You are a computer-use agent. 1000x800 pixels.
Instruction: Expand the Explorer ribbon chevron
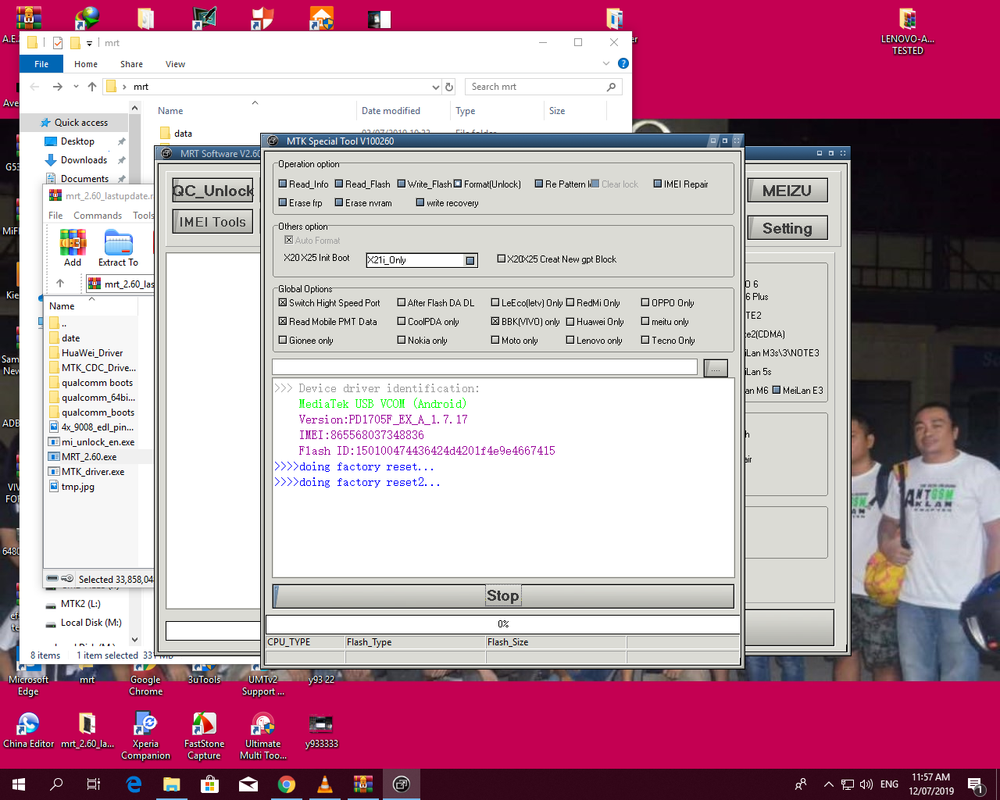pos(606,64)
